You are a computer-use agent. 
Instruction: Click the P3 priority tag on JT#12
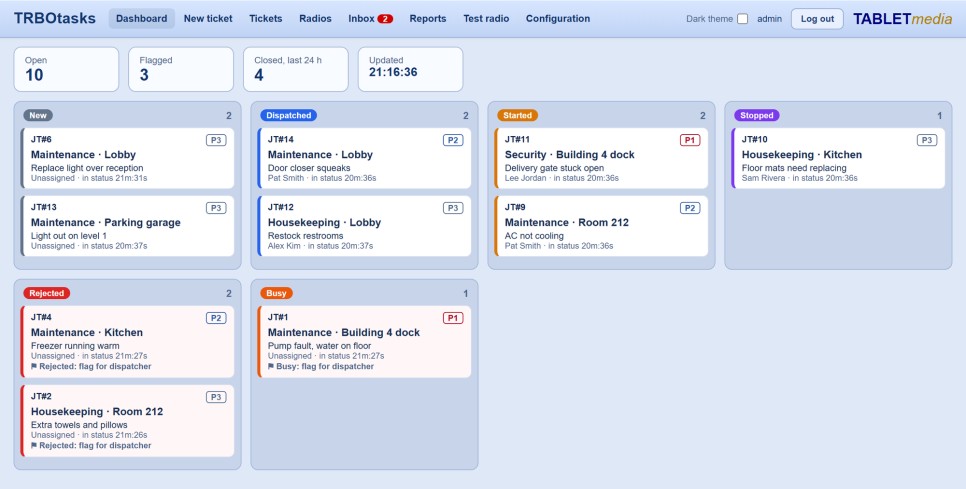[453, 208]
